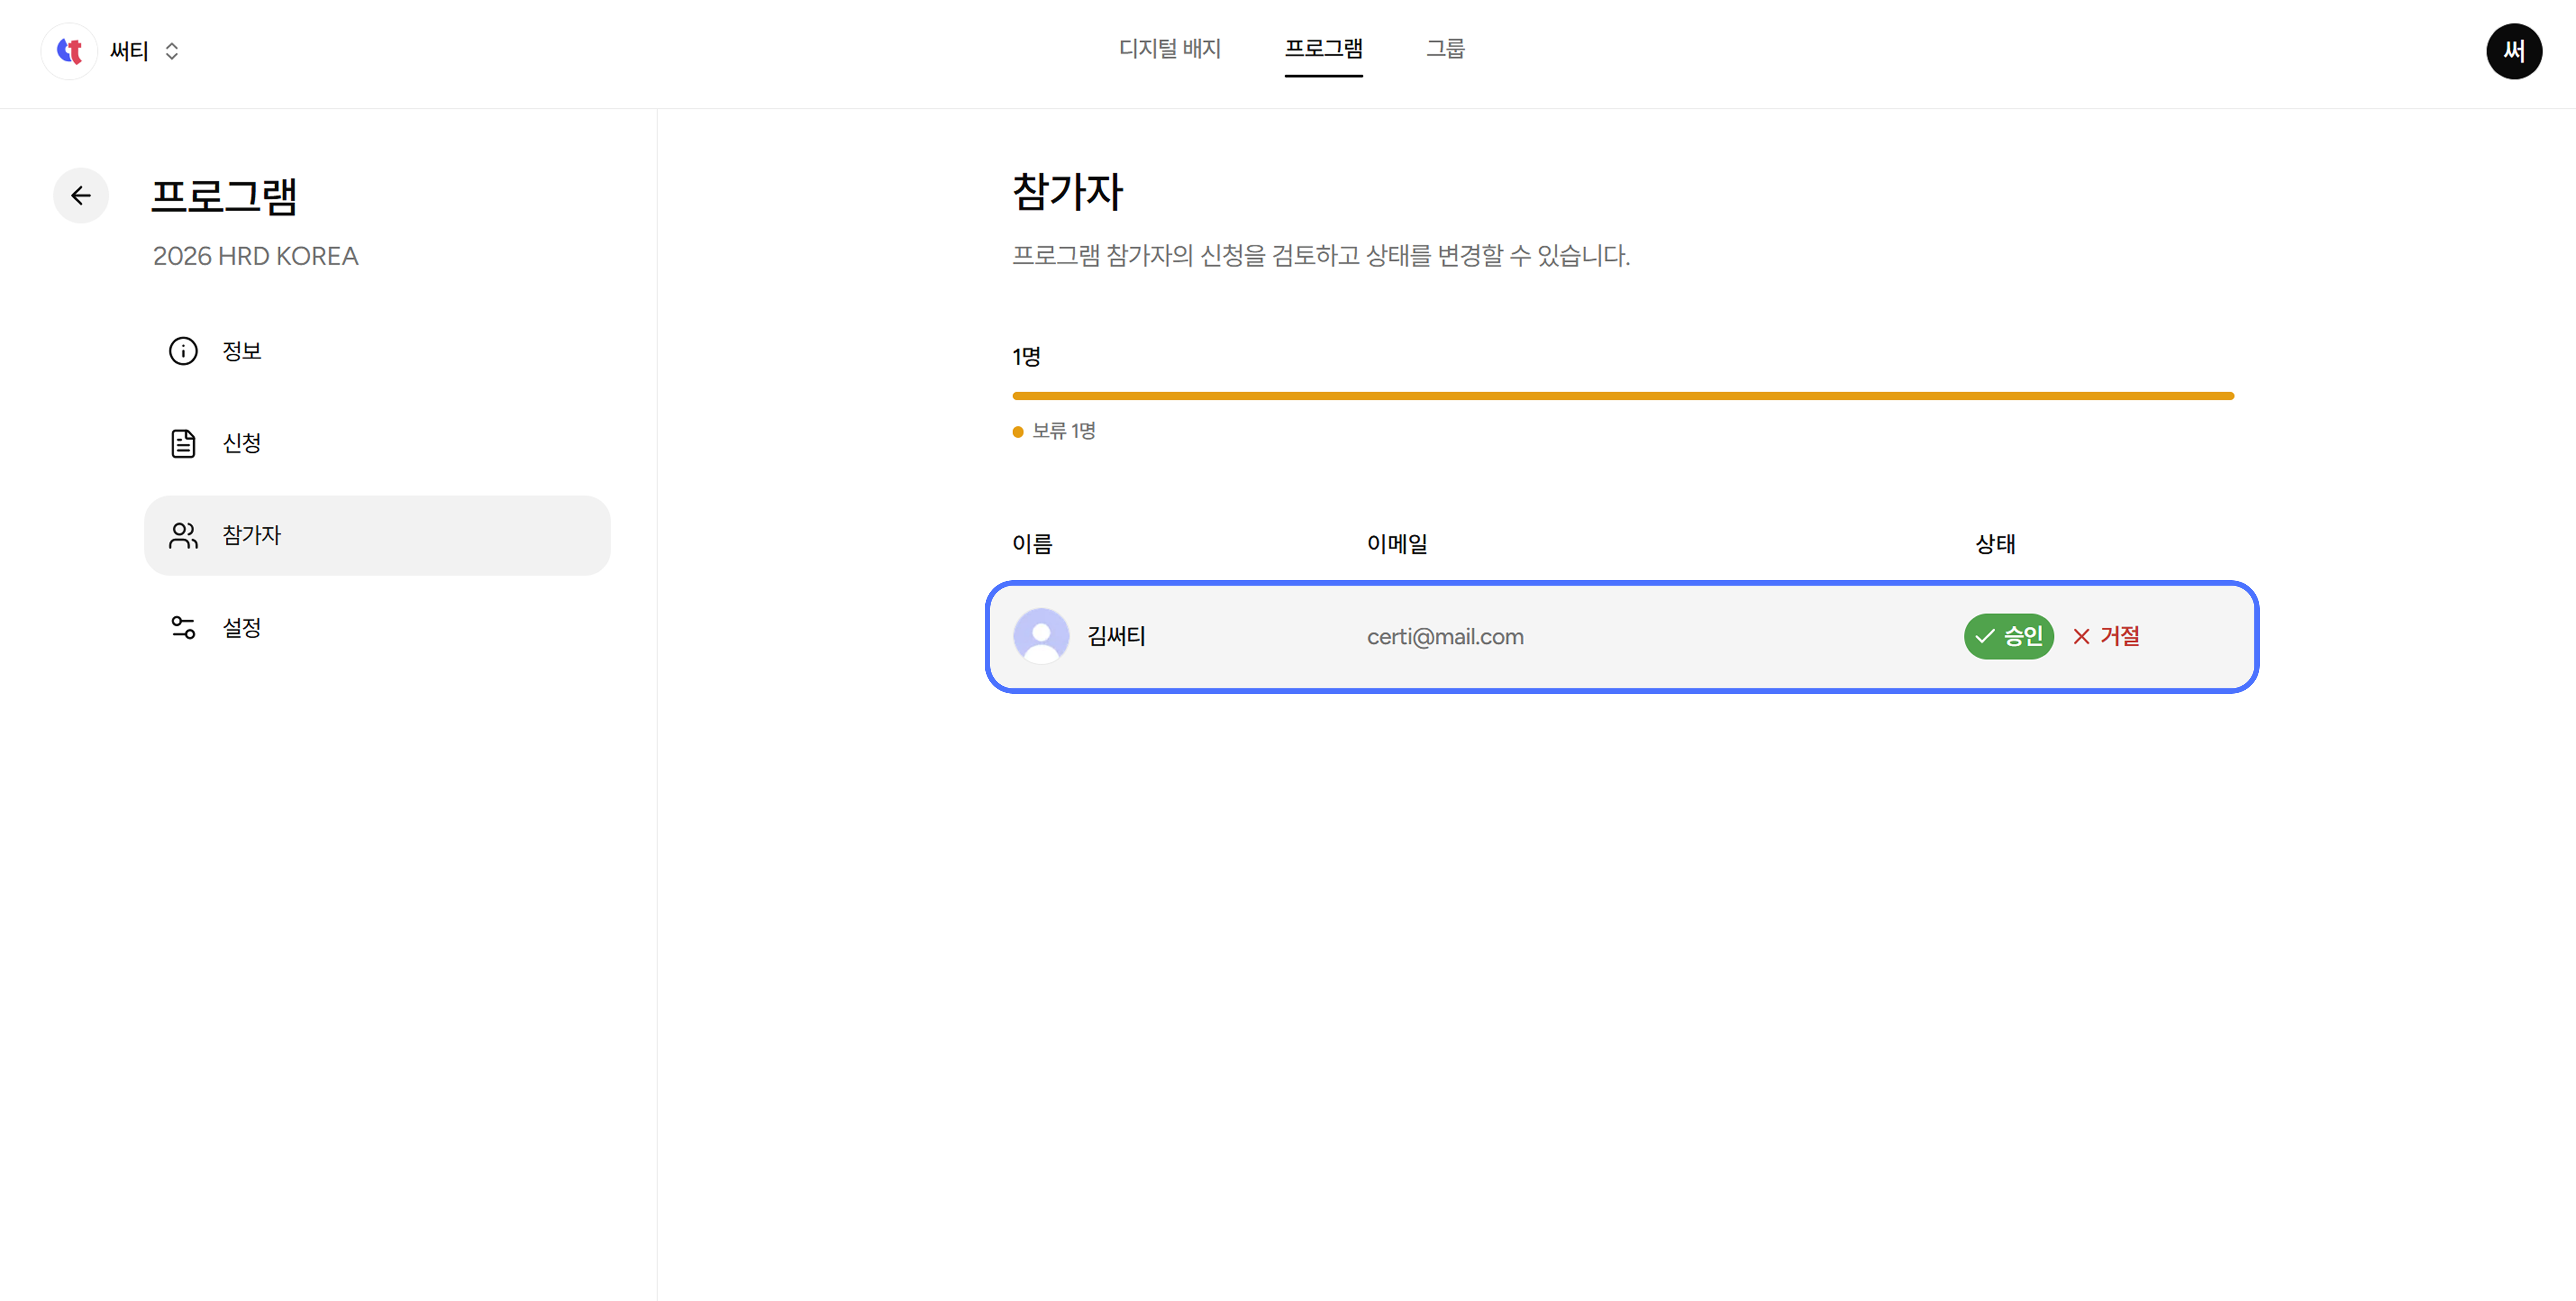Reject 김써티 with the 거절 button

pyautogui.click(x=2106, y=637)
